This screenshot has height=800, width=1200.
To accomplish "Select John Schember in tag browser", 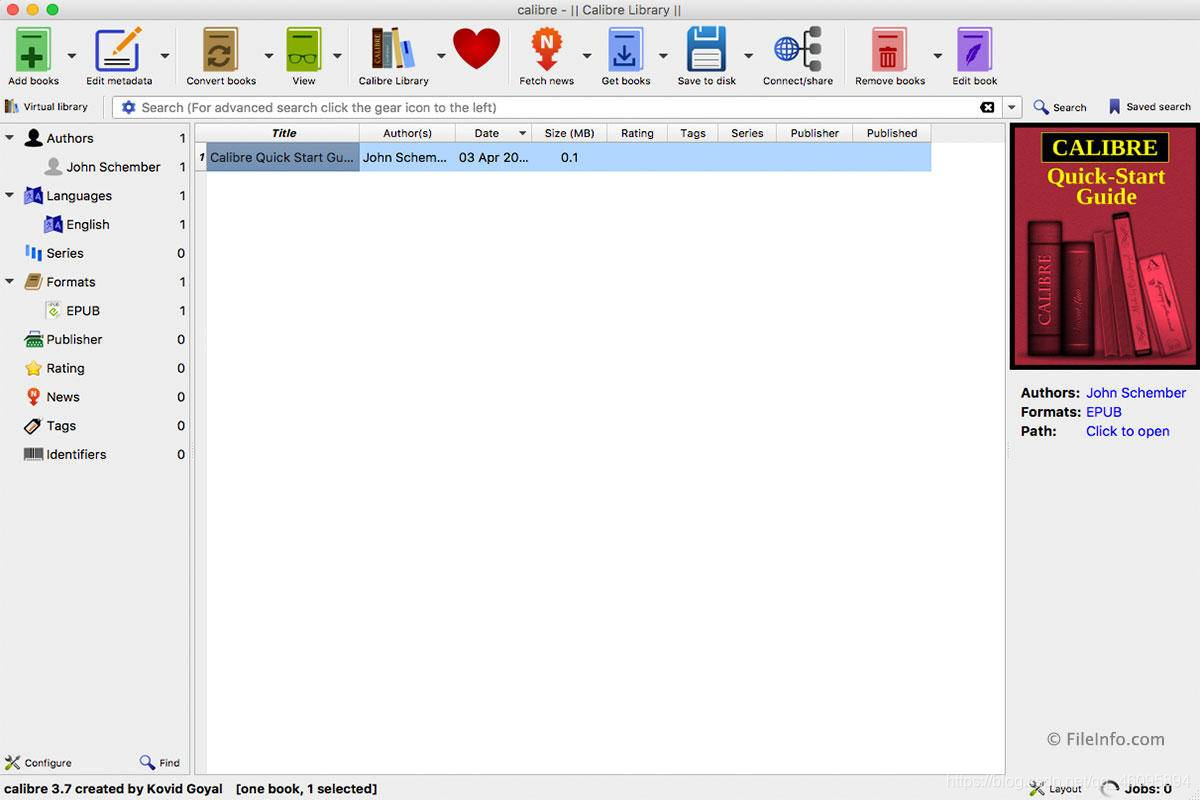I will [x=113, y=167].
